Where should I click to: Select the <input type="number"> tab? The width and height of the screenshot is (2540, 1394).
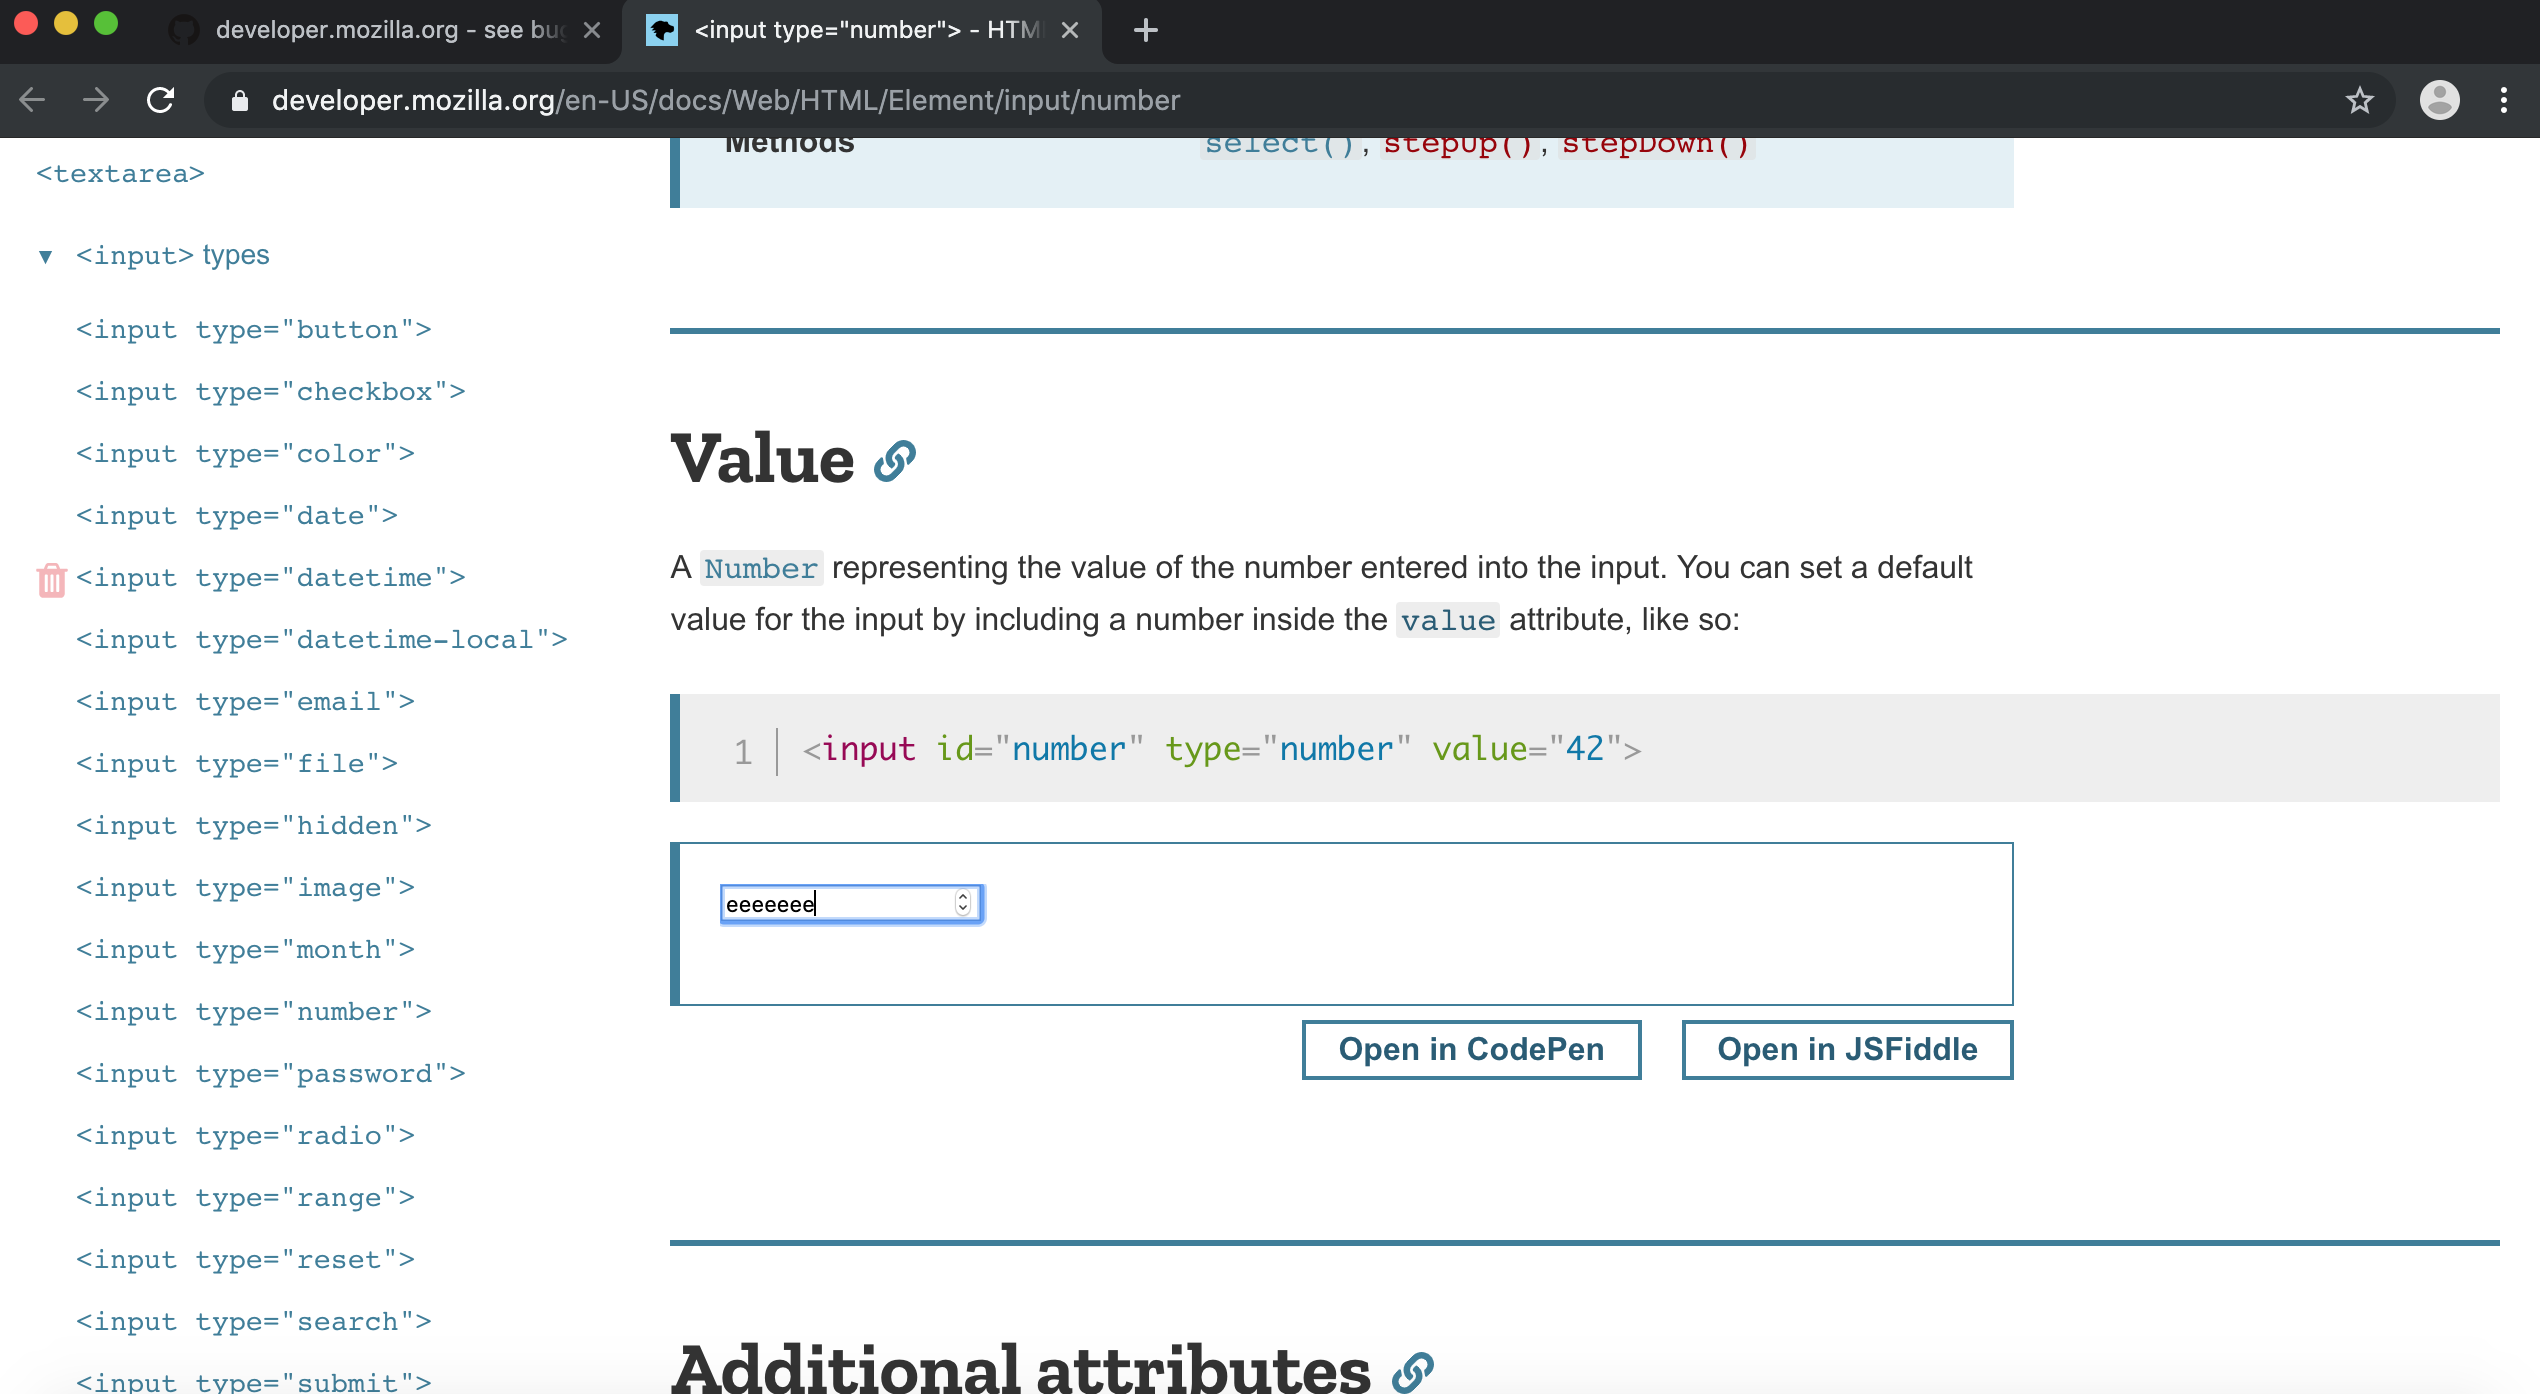coord(860,30)
